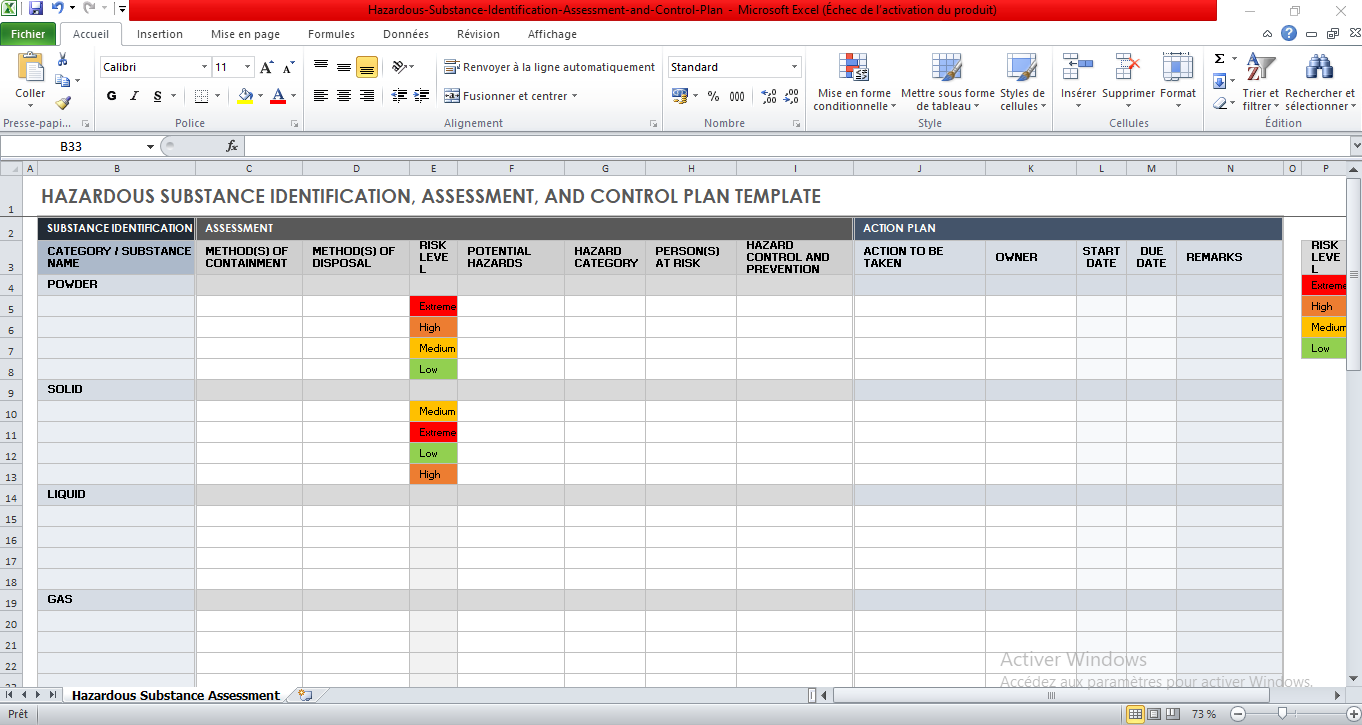Toggle Underline S button
1362x725 pixels.
point(157,96)
